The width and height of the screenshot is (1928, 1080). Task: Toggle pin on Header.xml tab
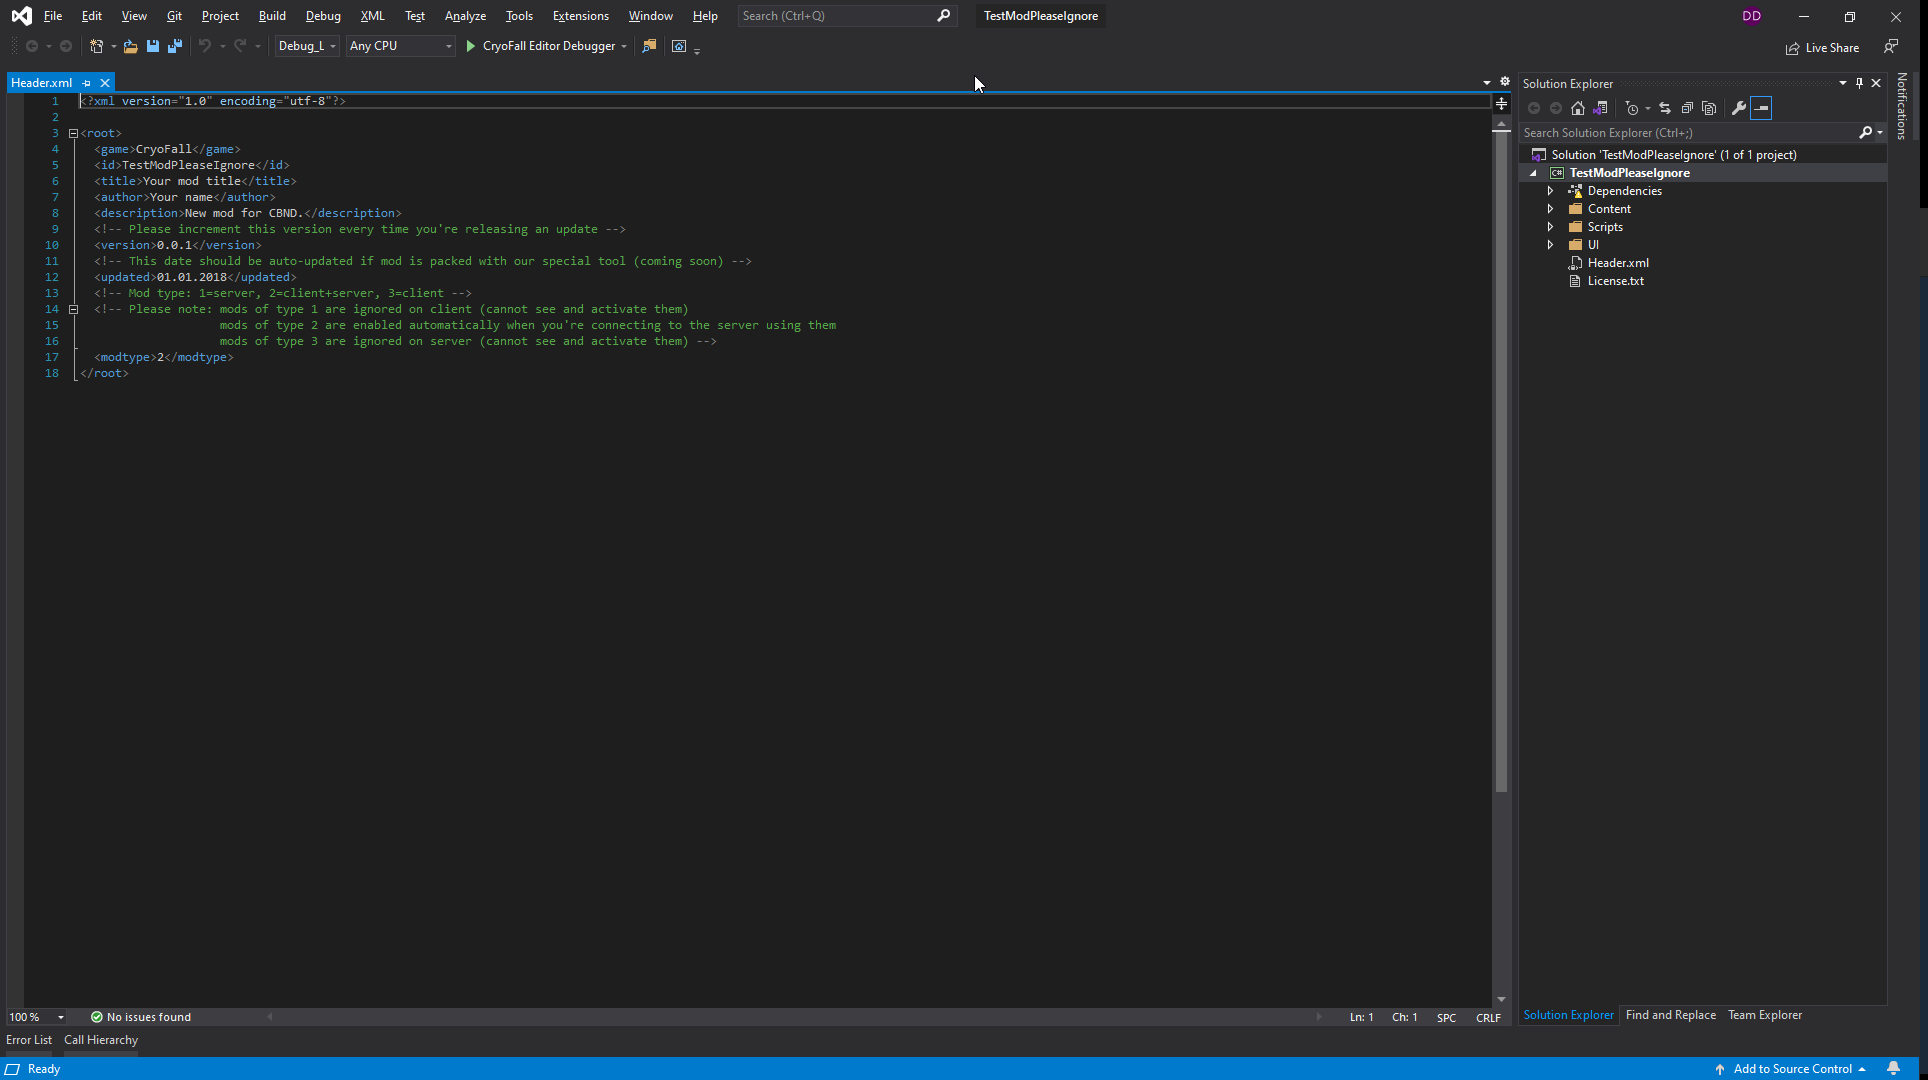click(x=87, y=83)
